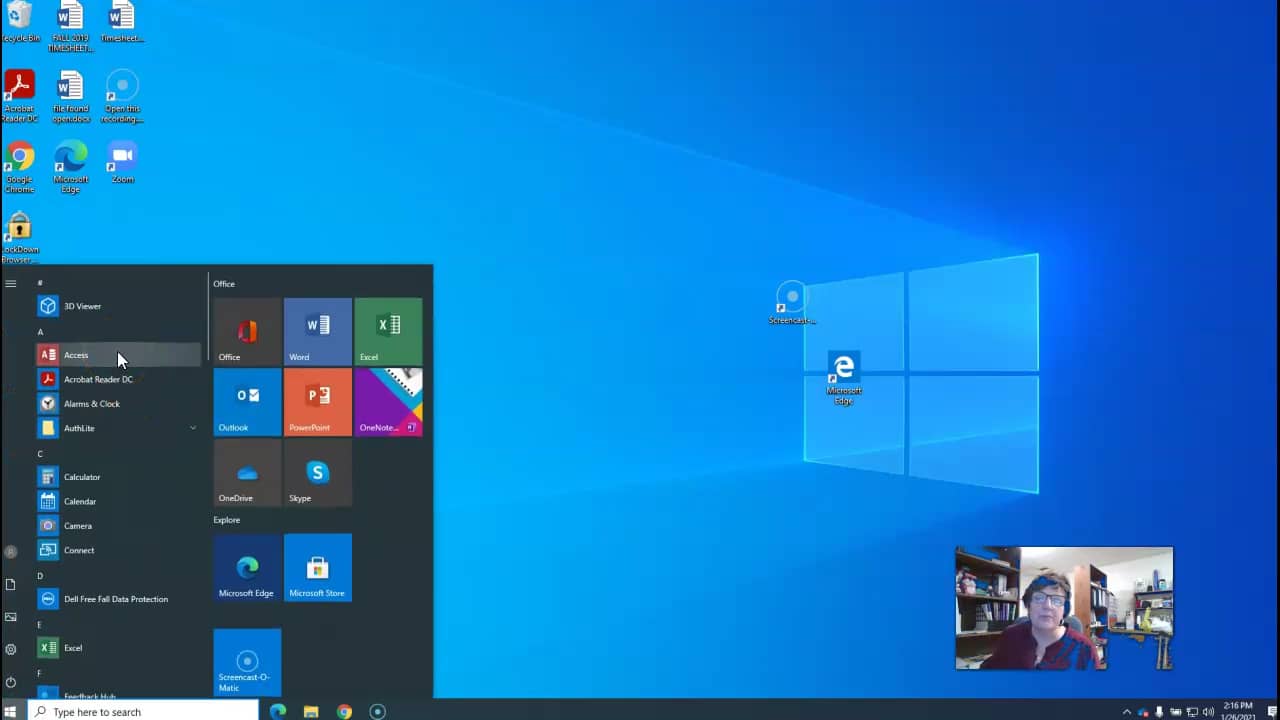Image resolution: width=1280 pixels, height=720 pixels.
Task: Select the 'Open this recording' desktop shortcut
Action: (122, 96)
